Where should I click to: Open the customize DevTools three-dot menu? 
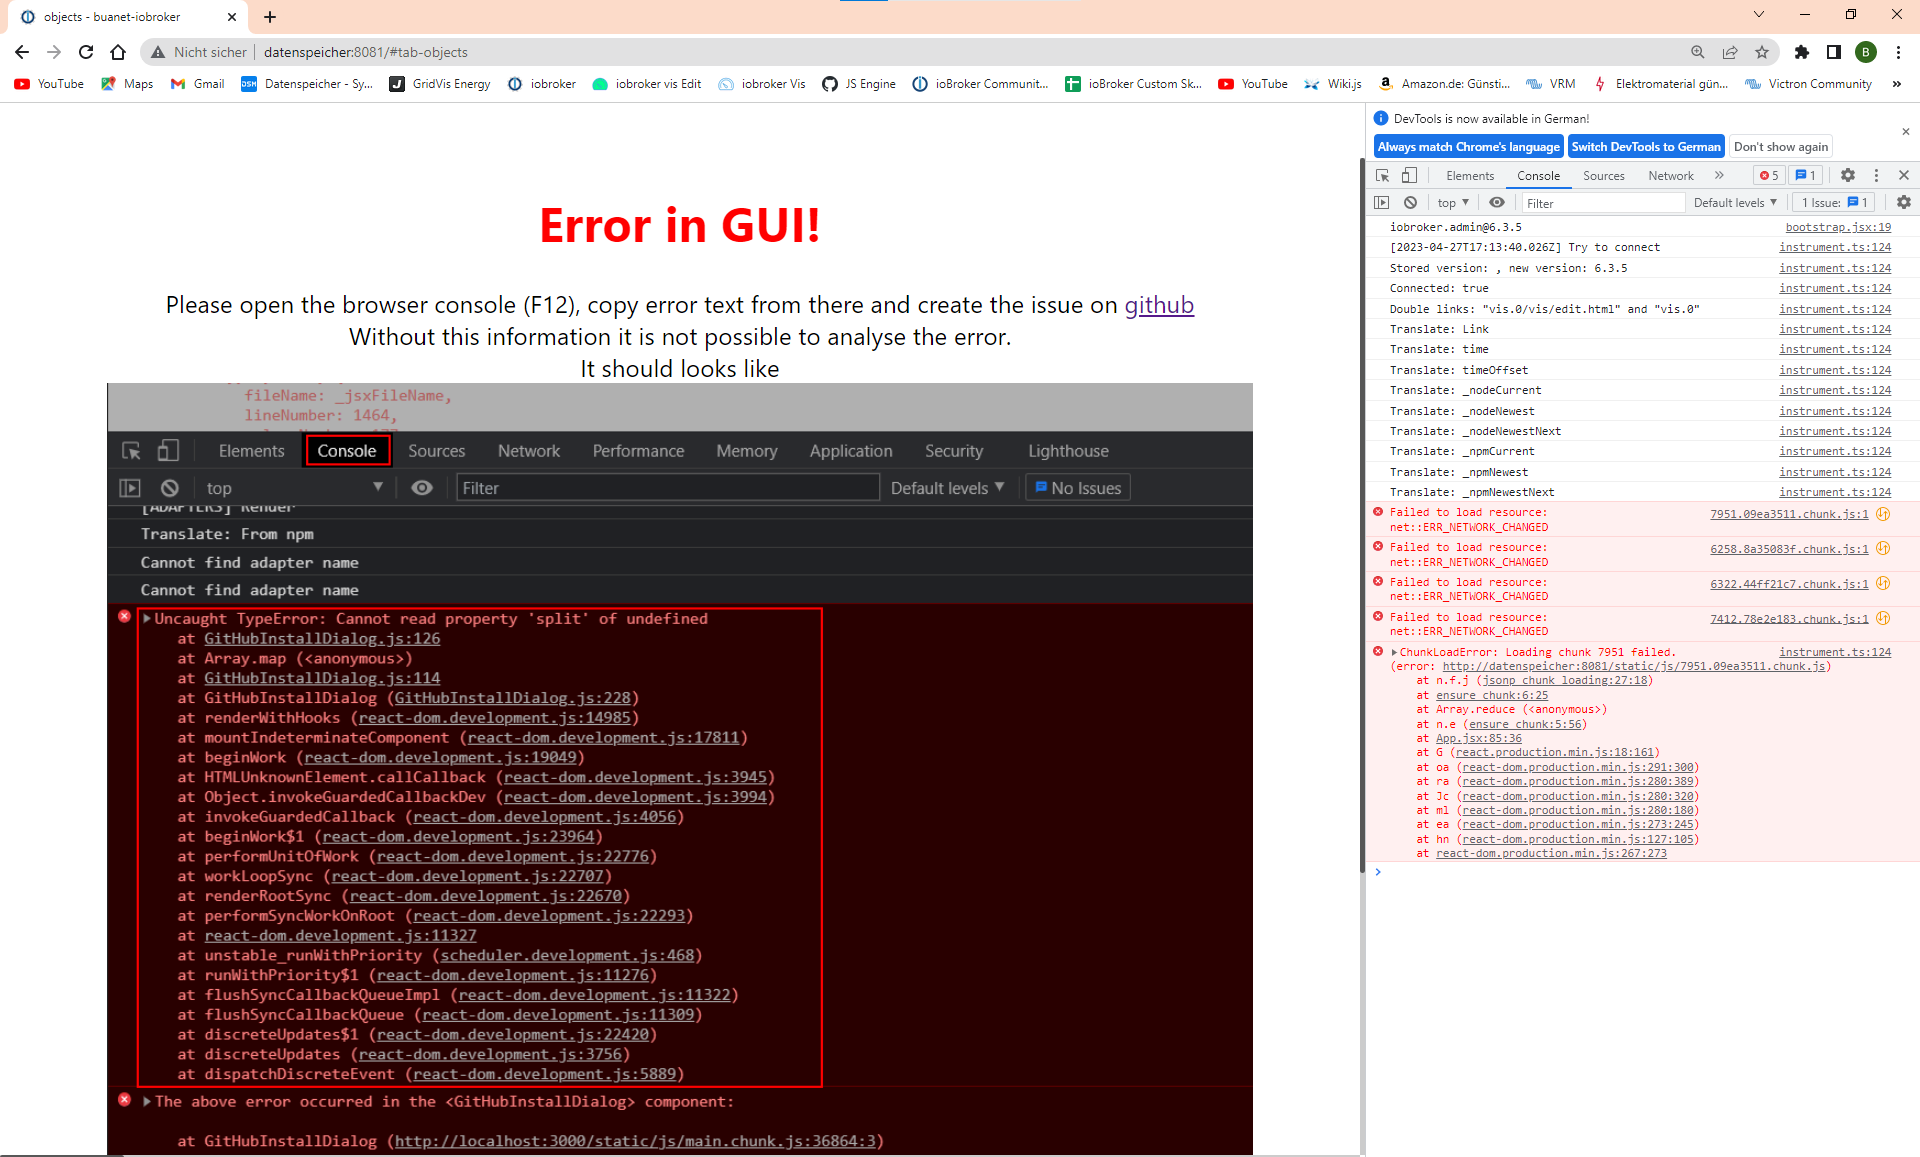pyautogui.click(x=1877, y=175)
